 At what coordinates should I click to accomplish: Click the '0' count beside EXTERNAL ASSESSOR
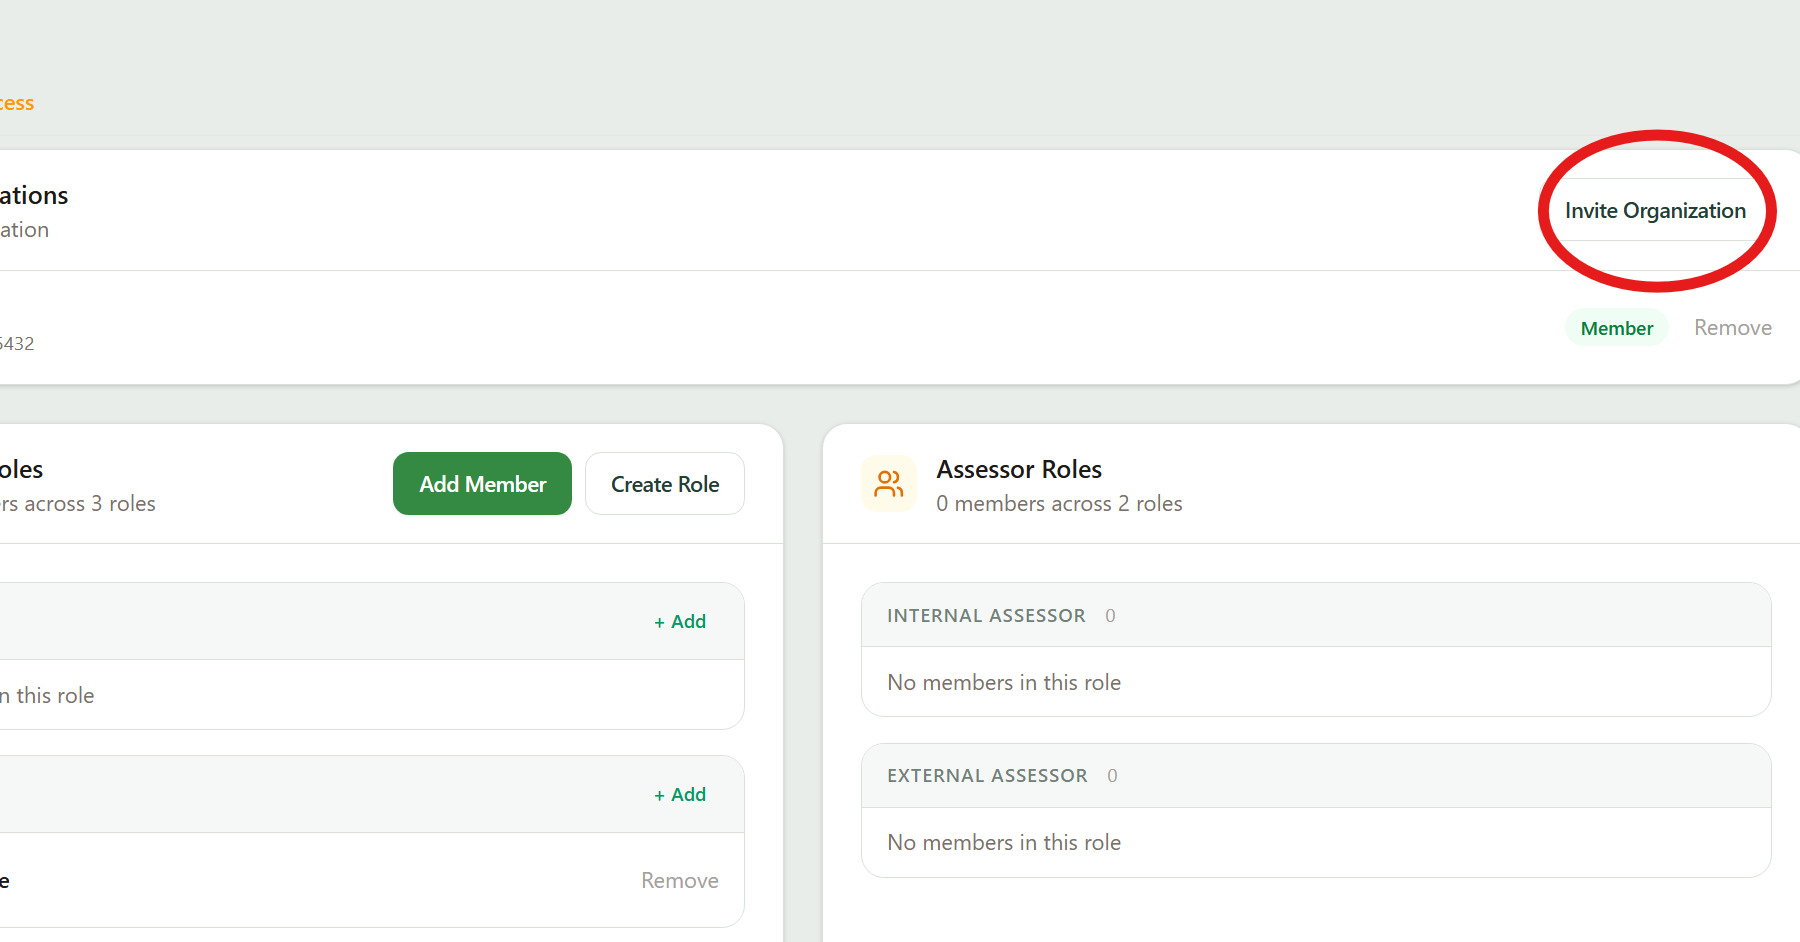[x=1112, y=776]
